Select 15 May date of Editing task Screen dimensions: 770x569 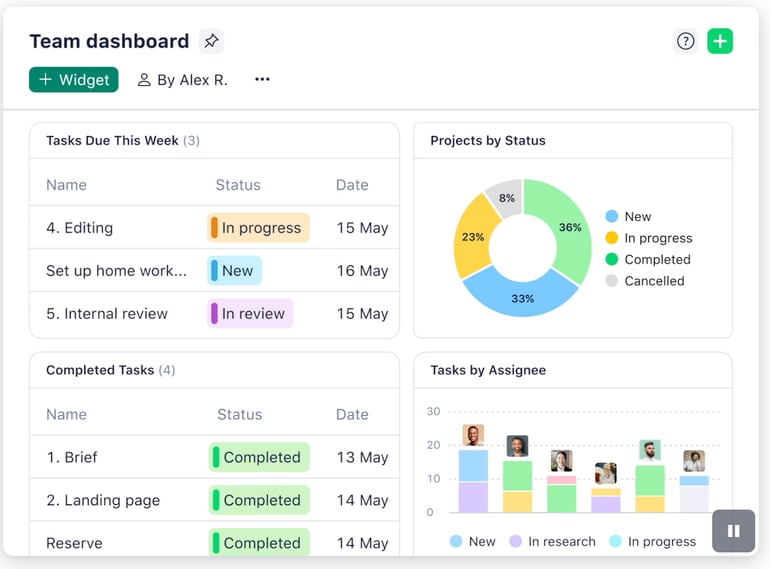362,228
